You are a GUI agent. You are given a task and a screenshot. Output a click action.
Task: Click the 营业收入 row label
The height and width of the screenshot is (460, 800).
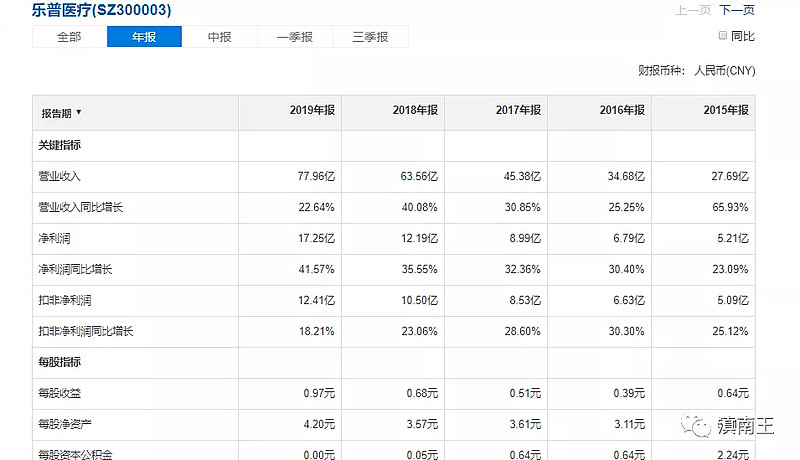(59, 176)
